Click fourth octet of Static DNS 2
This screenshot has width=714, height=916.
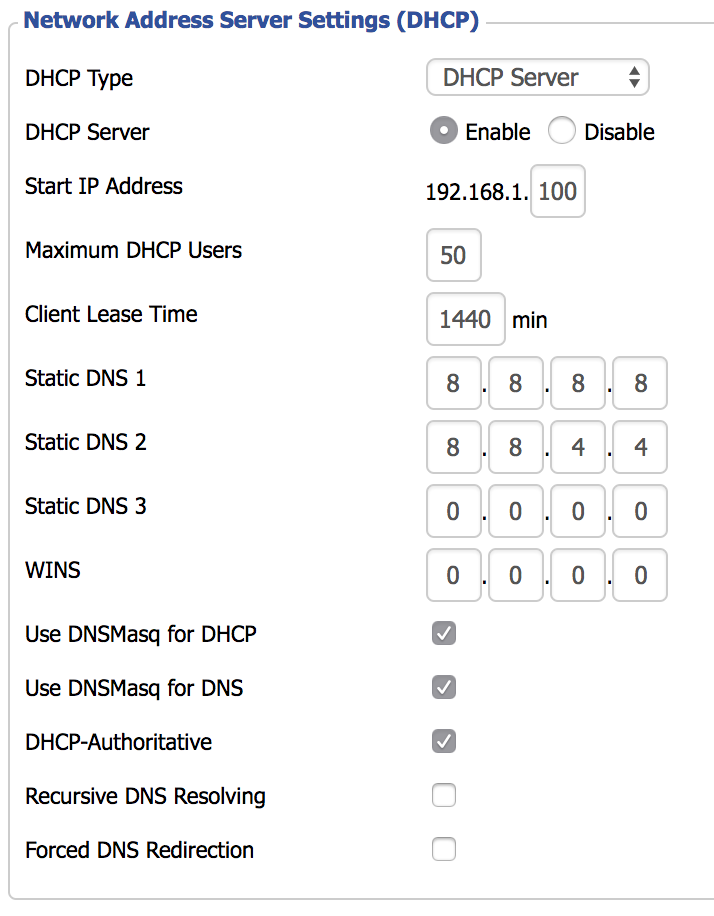point(640,447)
